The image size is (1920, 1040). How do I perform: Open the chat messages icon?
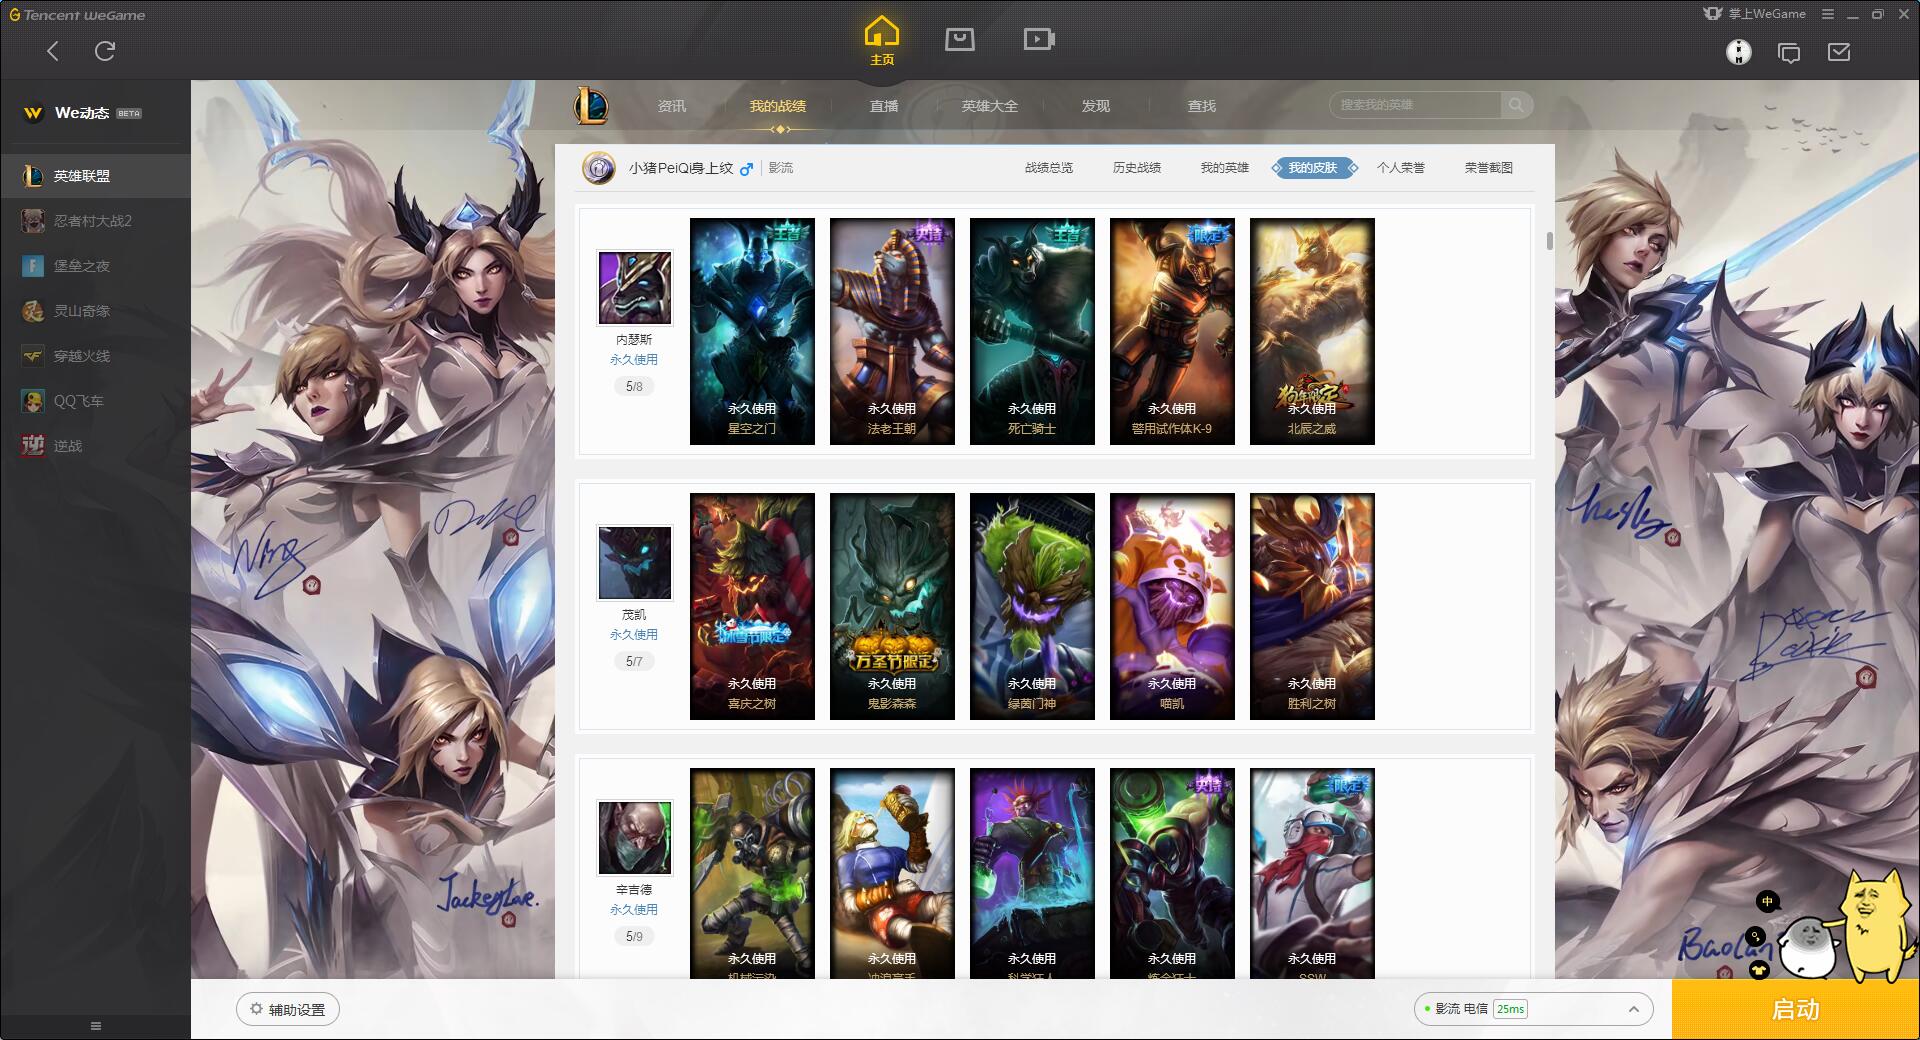(x=1789, y=52)
